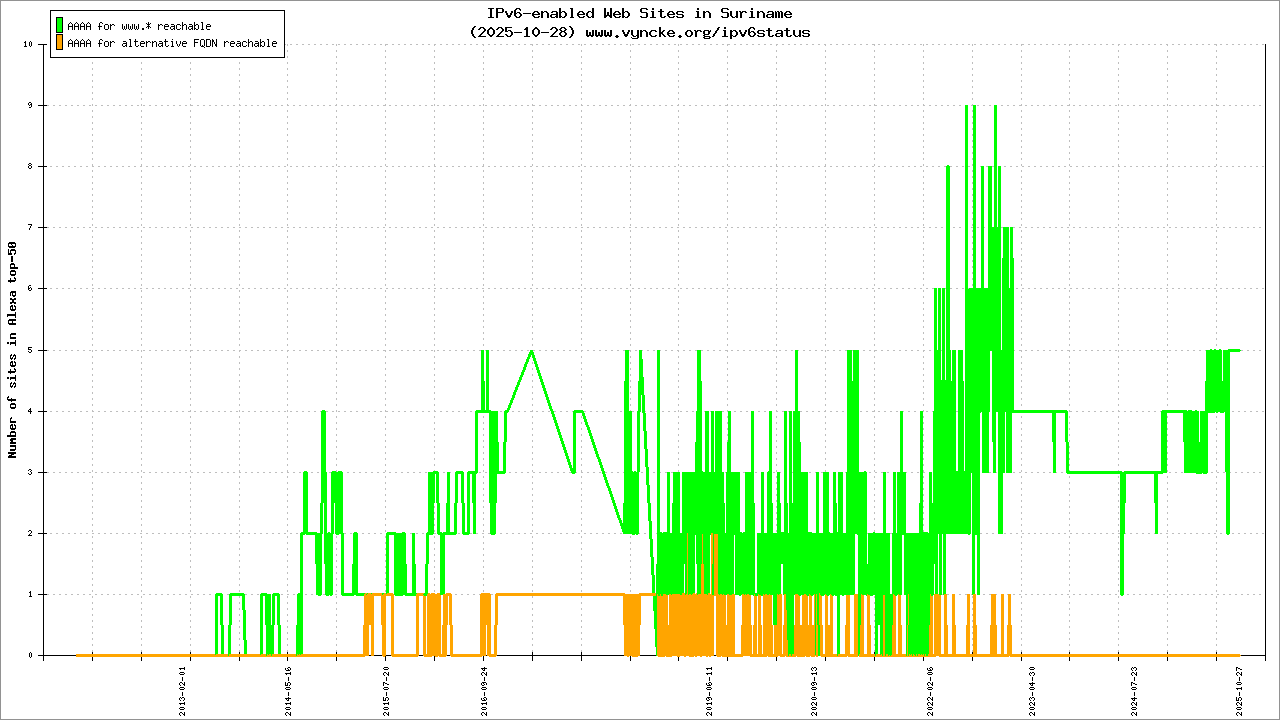Click the chart title 'IPv6-enabled Web Sites in Suriname'

coord(639,14)
